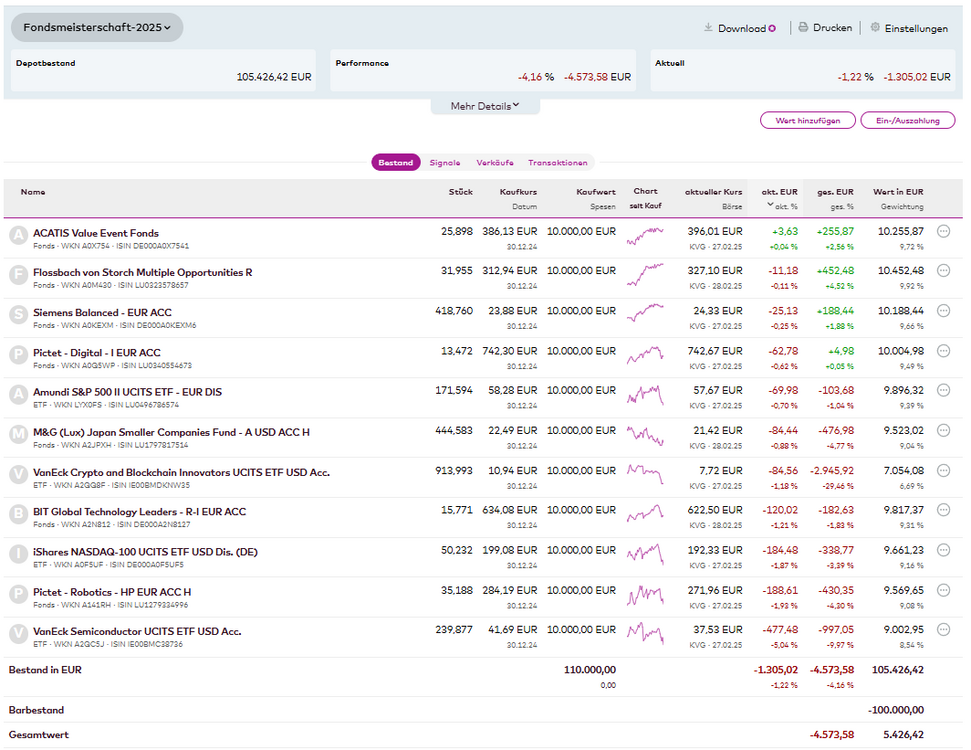Click the Download icon in top toolbar
Image resolution: width=971 pixels, height=750 pixels.
click(709, 28)
